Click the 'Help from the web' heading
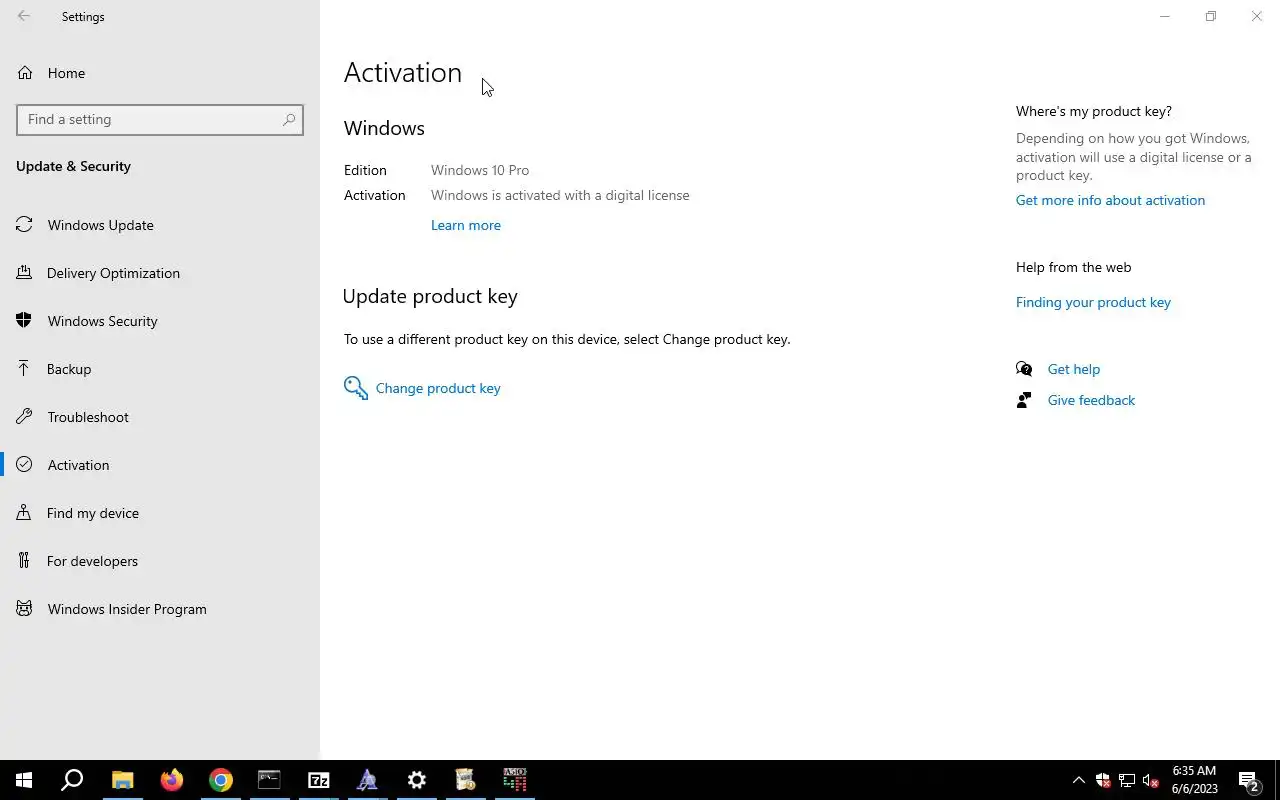Screen dimensions: 1280x800 coord(1074,267)
